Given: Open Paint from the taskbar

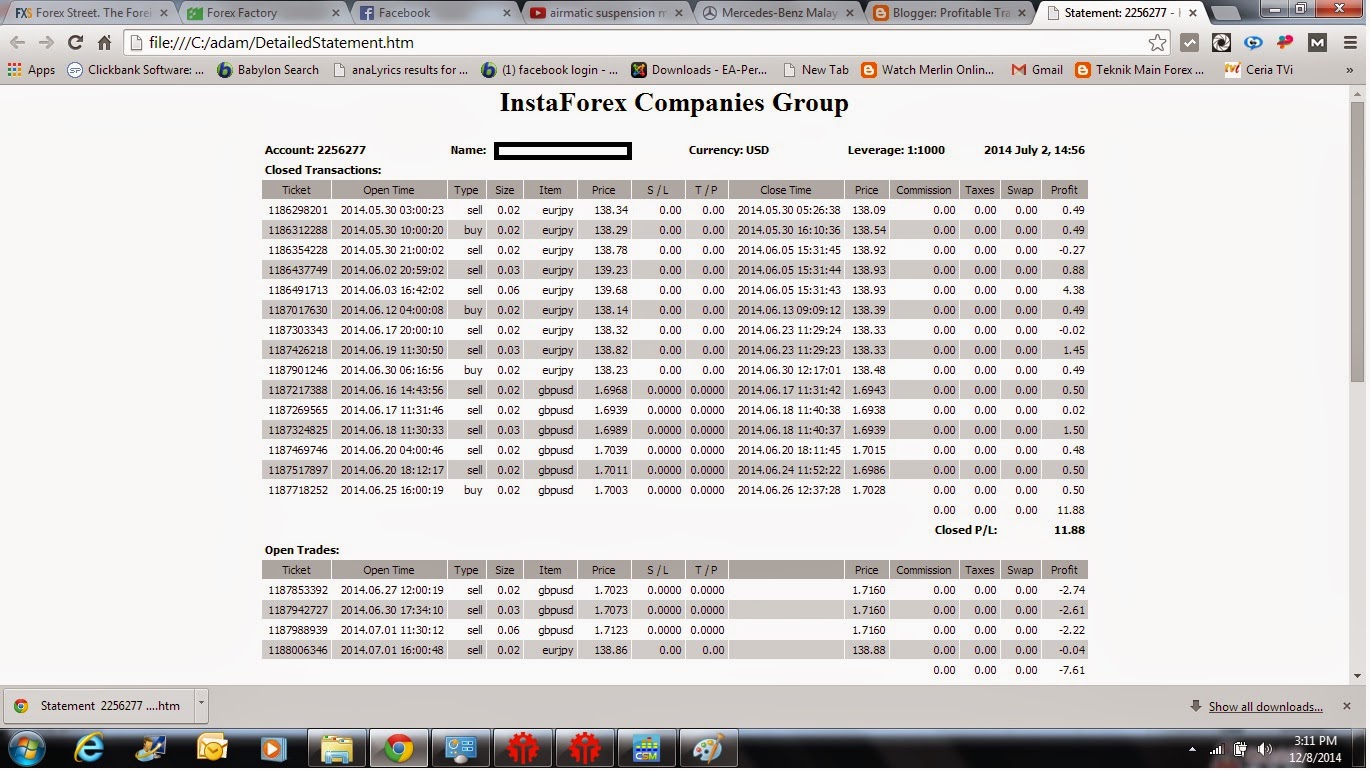Looking at the screenshot, I should coord(709,748).
